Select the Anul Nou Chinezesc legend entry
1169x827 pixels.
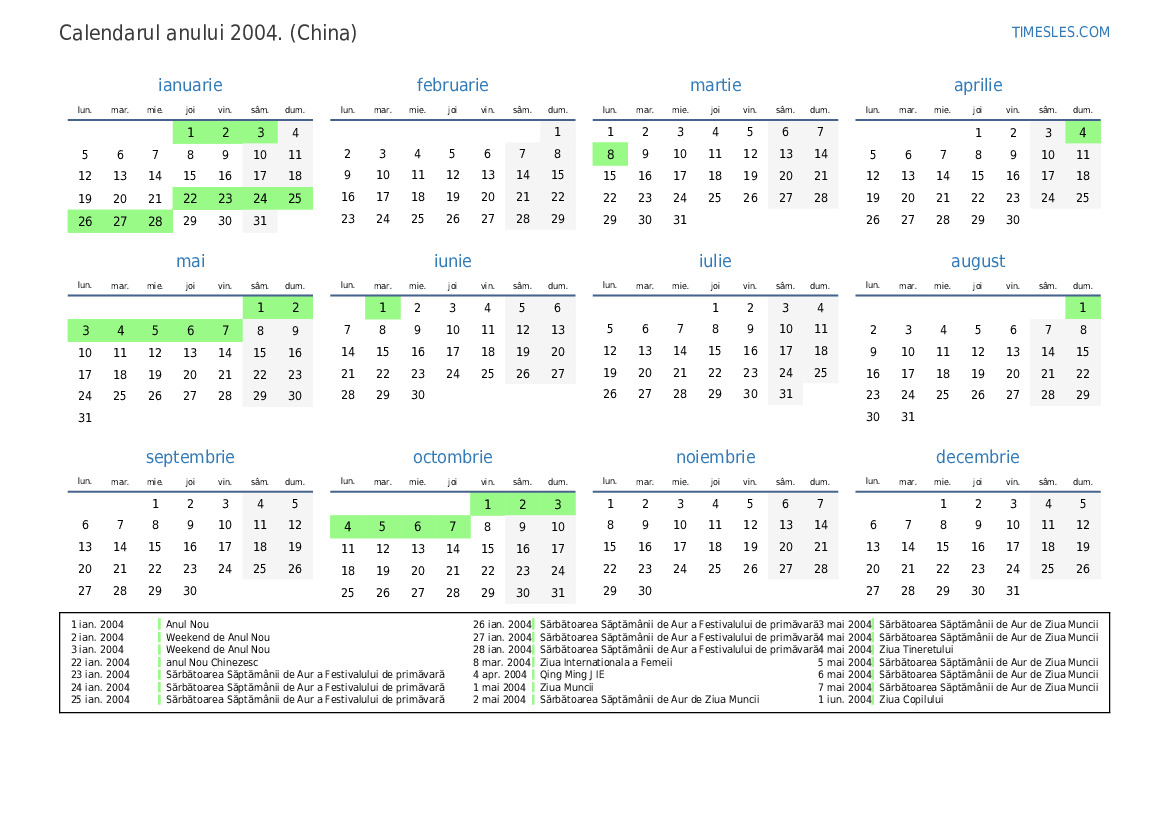click(x=212, y=662)
